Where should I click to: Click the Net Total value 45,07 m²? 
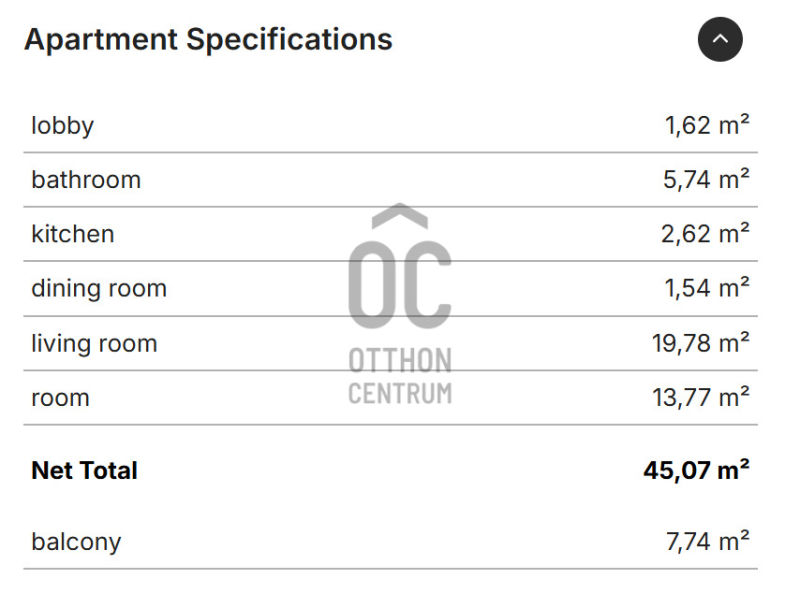(x=696, y=470)
